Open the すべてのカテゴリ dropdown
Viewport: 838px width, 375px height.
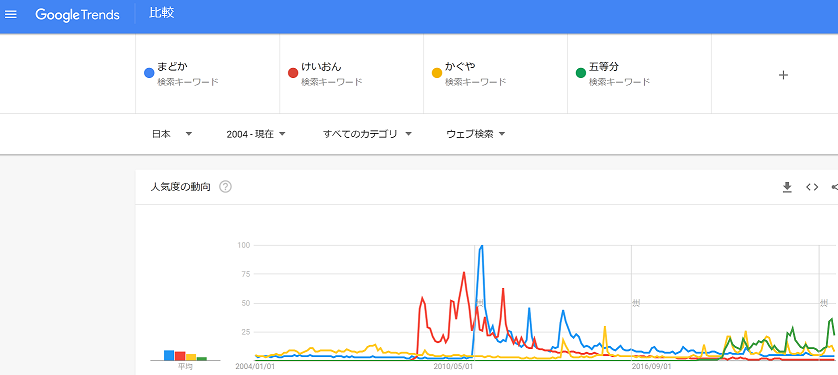click(x=368, y=134)
